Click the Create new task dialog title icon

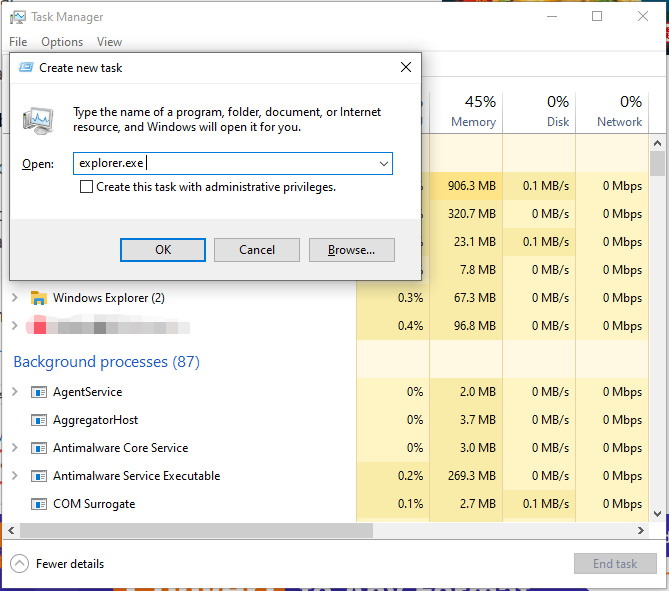tap(26, 67)
